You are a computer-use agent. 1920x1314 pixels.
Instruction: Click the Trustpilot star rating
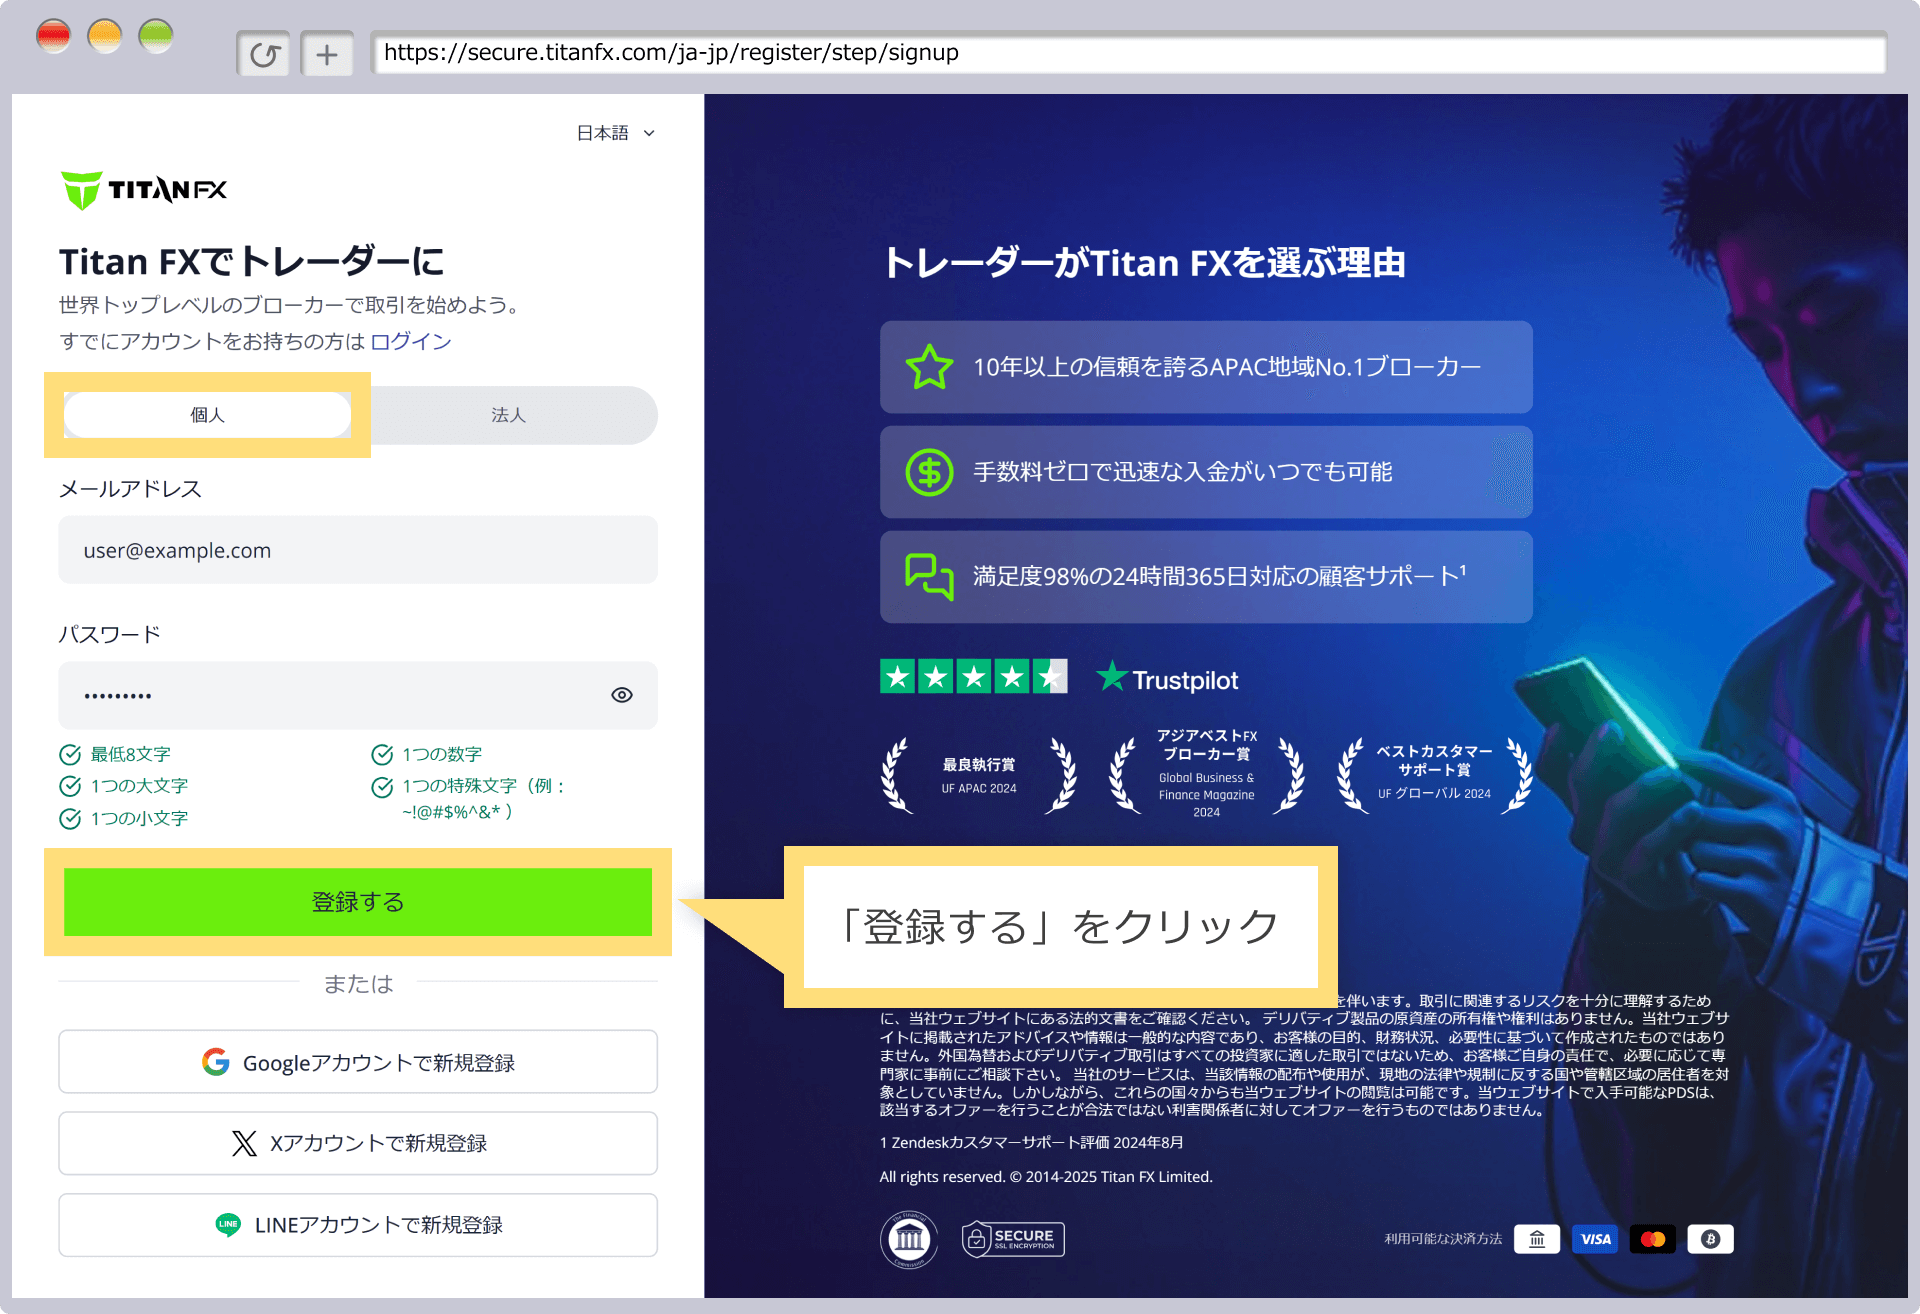pos(974,677)
